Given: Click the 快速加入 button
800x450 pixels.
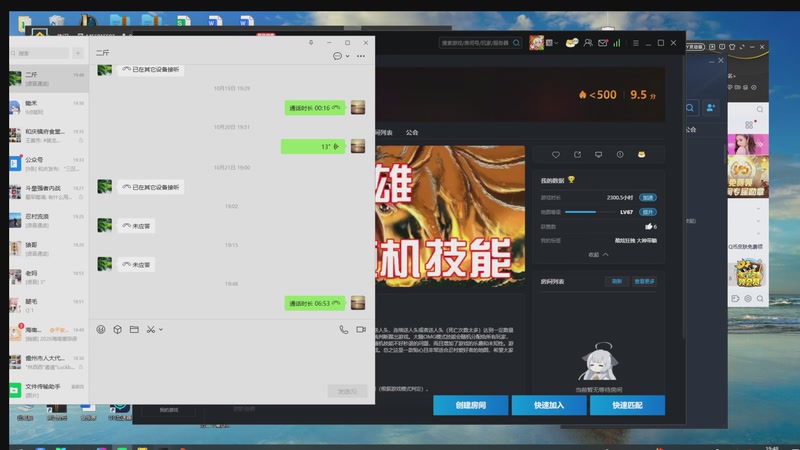Looking at the screenshot, I should coord(549,405).
